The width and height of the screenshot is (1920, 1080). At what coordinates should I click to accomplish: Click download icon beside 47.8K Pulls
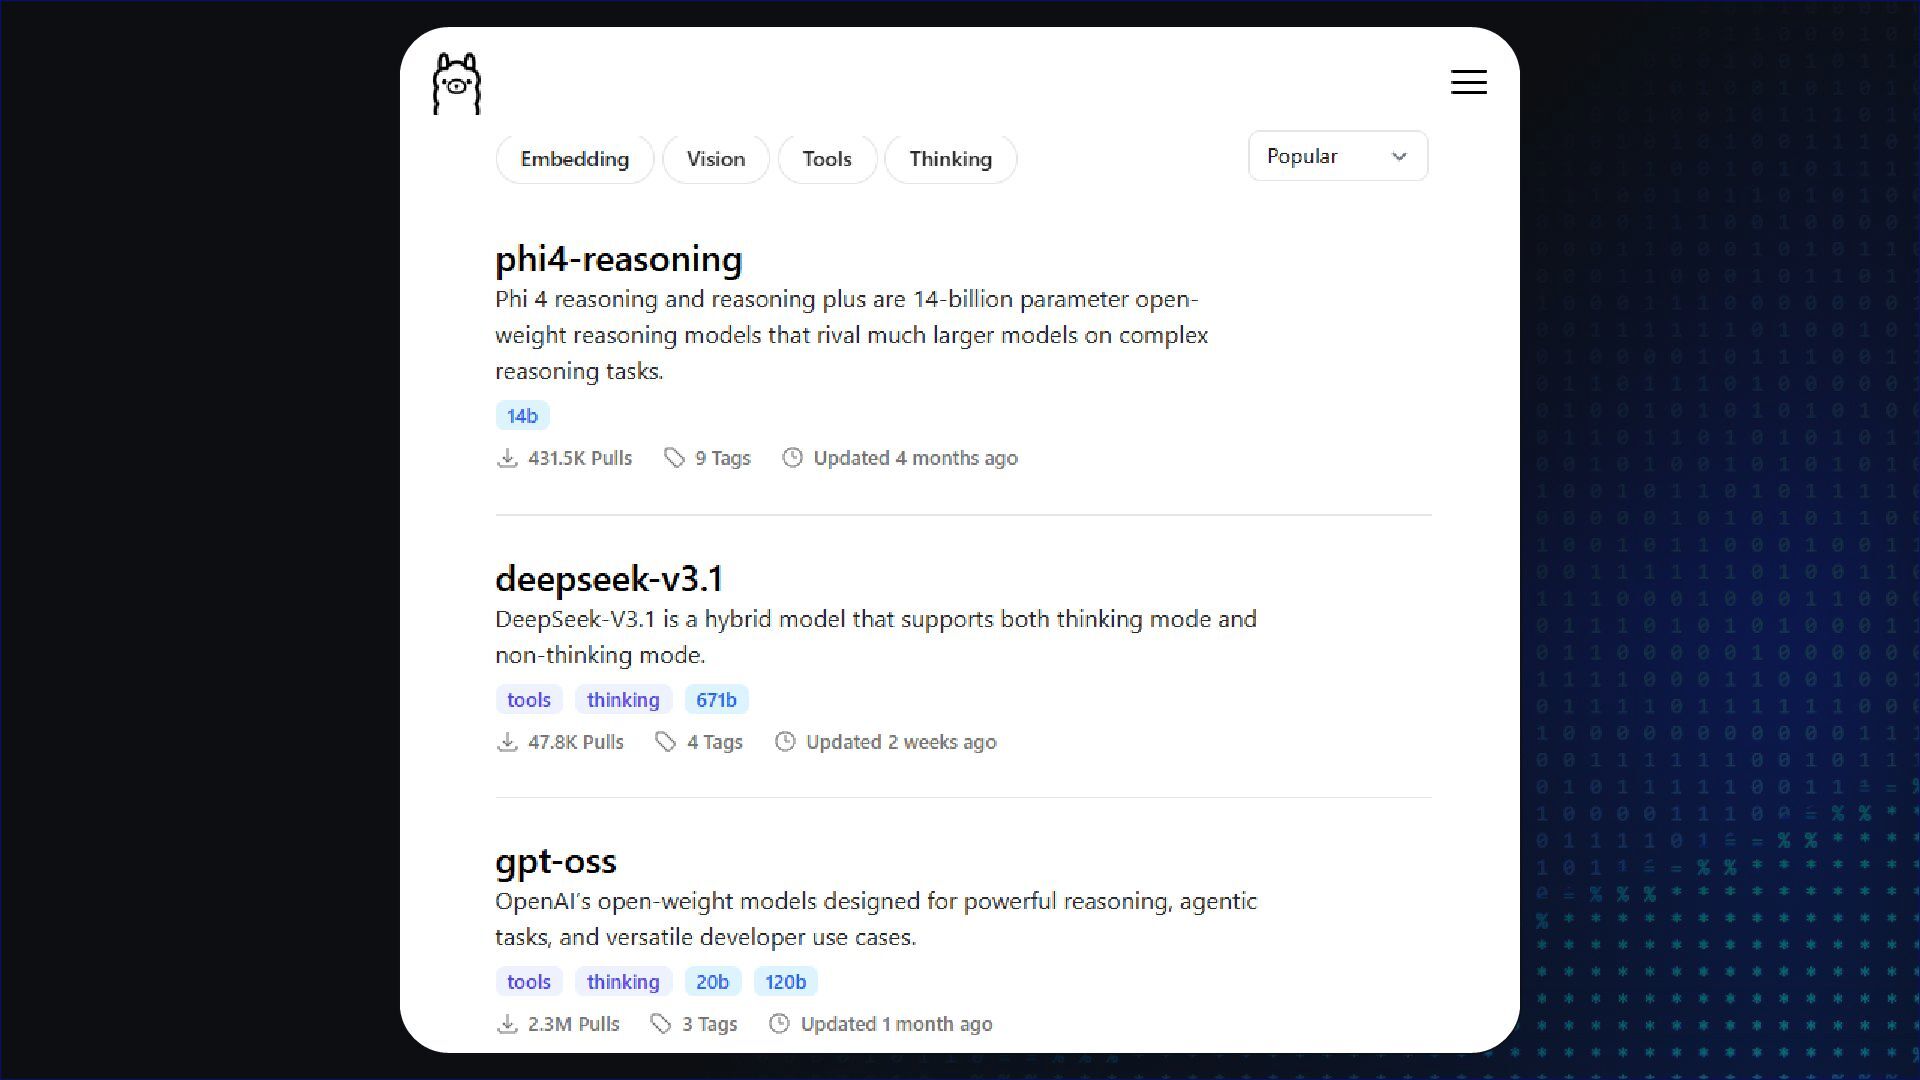pos(507,742)
